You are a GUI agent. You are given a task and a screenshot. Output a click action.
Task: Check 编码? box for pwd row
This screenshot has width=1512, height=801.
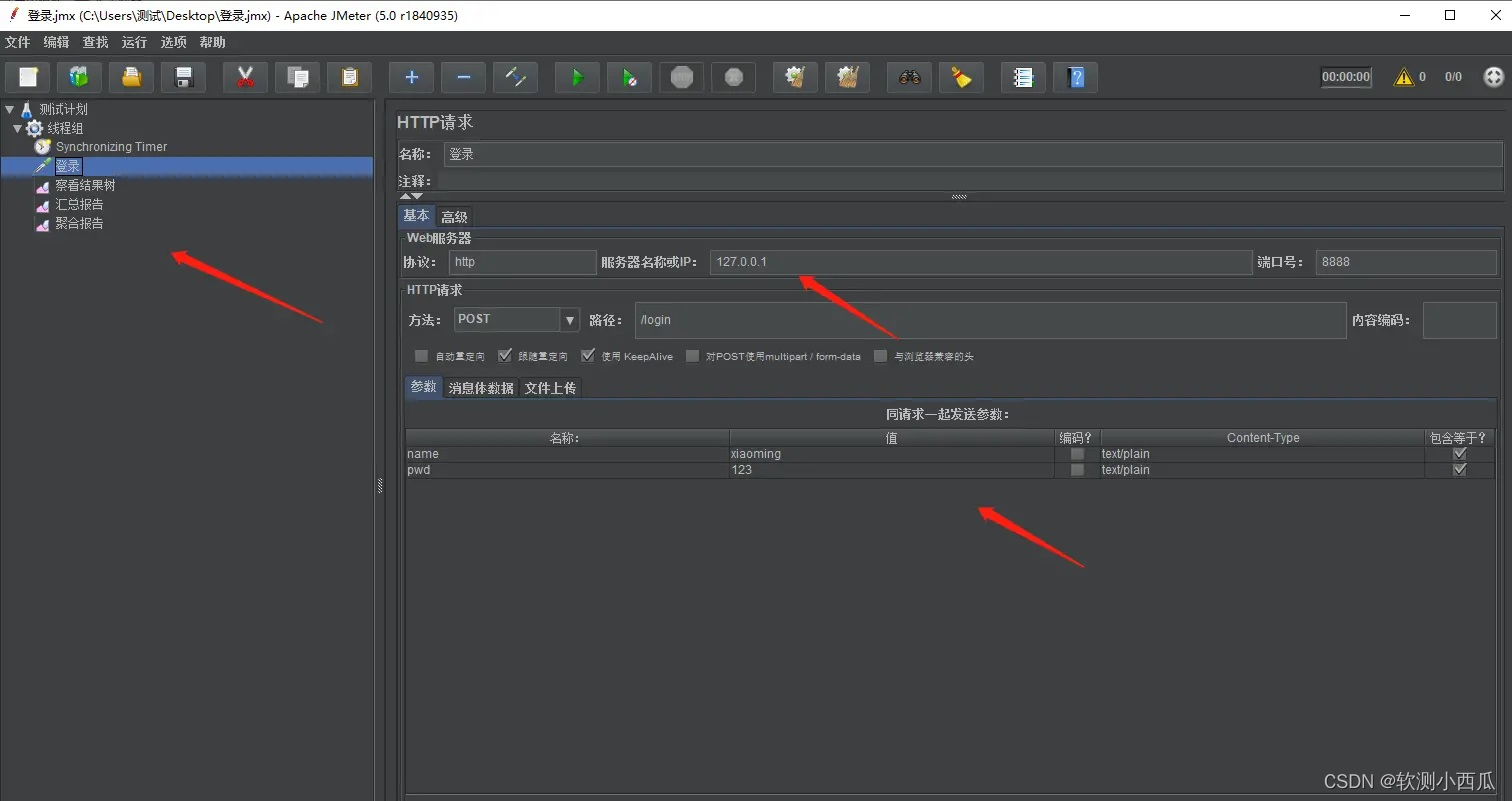pyautogui.click(x=1077, y=470)
